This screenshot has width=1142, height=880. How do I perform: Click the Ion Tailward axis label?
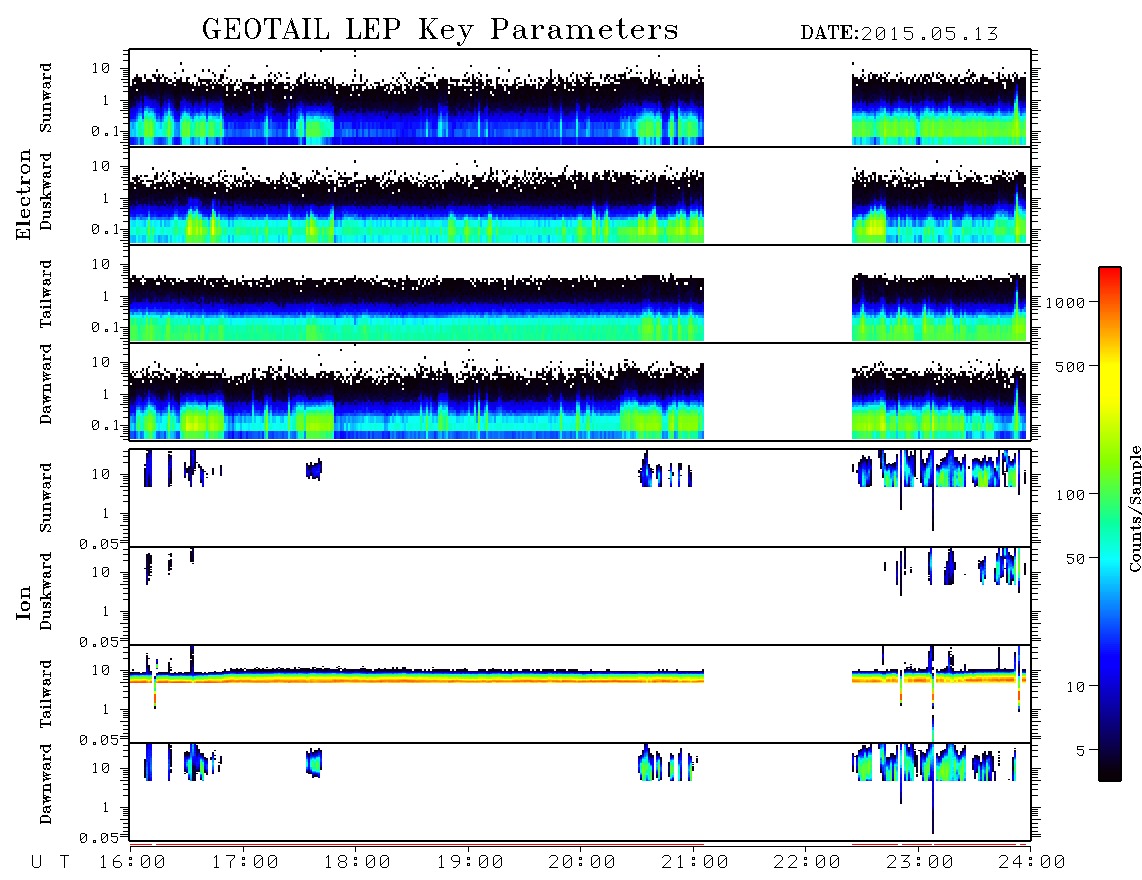tap(46, 694)
